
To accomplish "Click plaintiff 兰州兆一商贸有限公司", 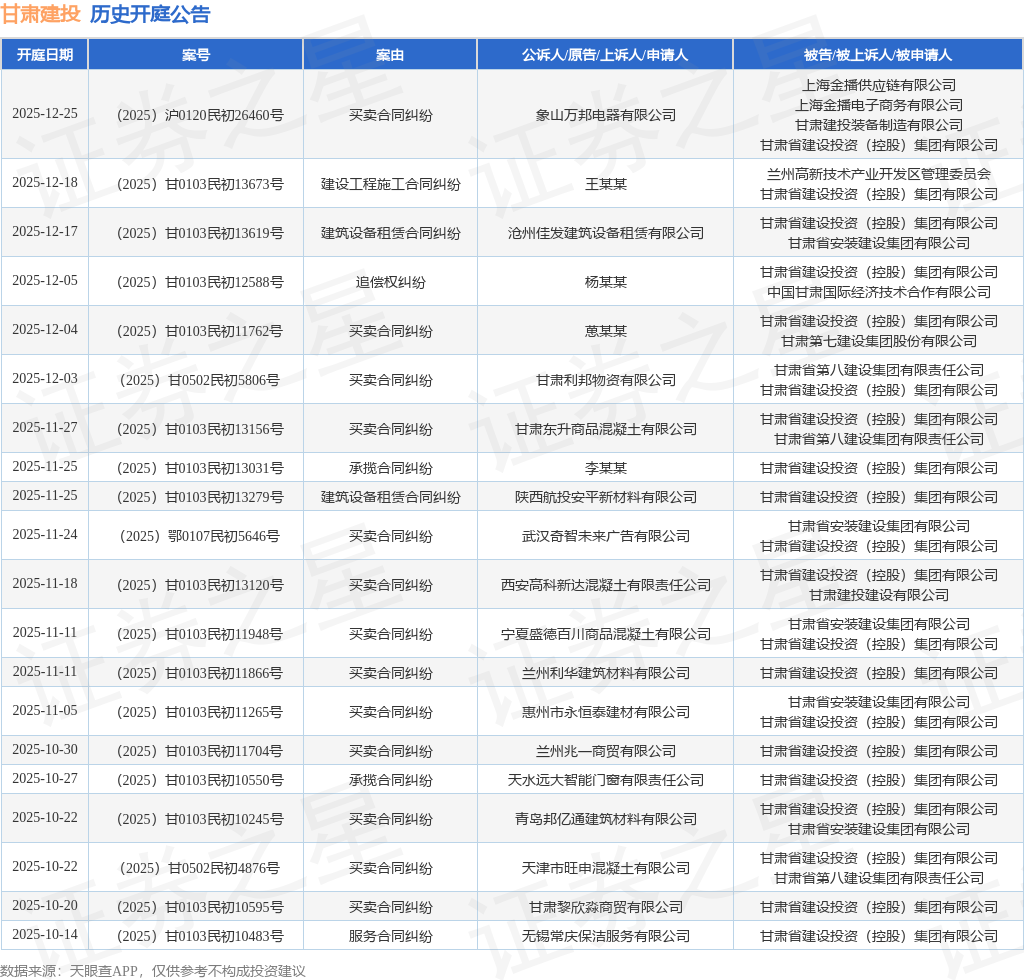I will pos(605,751).
